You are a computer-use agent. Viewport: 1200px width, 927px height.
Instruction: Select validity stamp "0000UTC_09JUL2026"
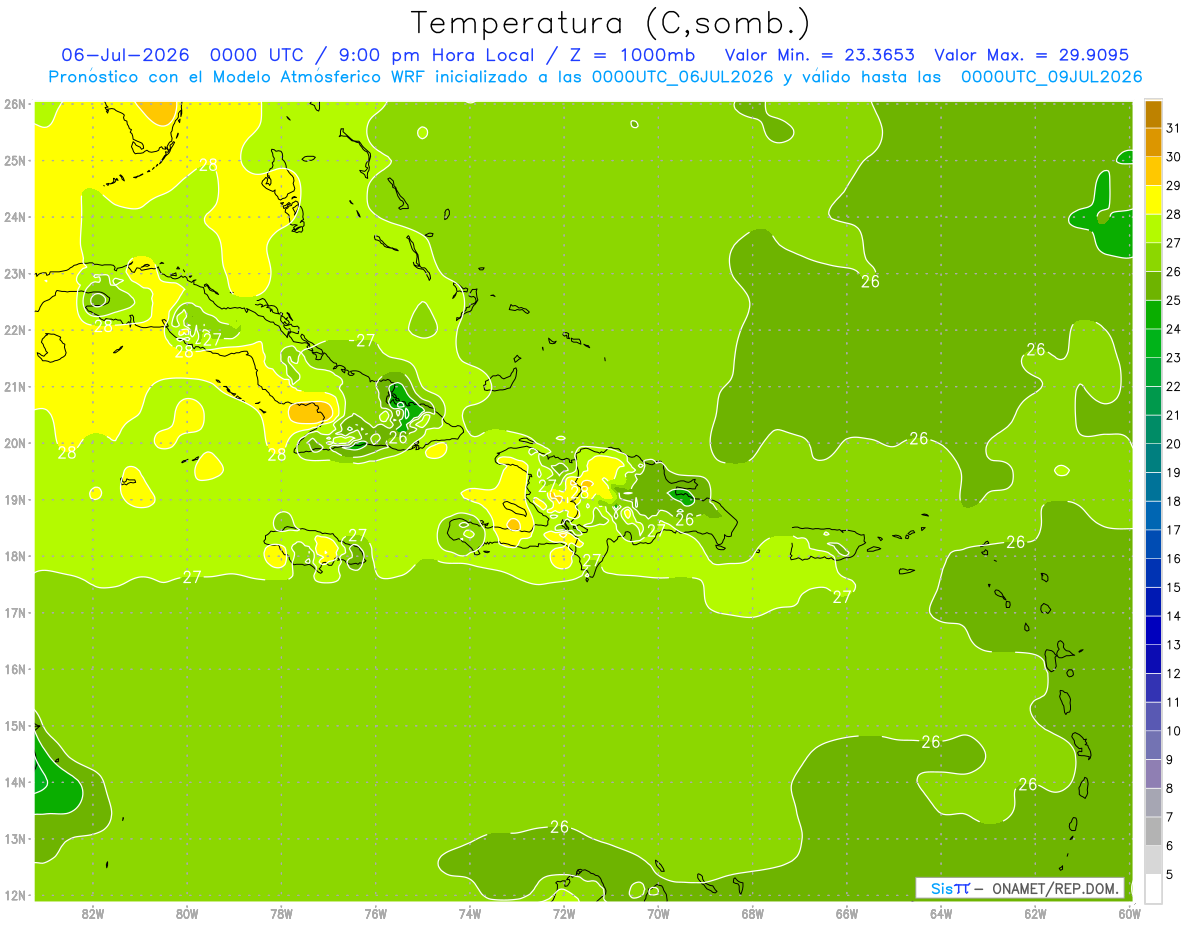(1051, 77)
